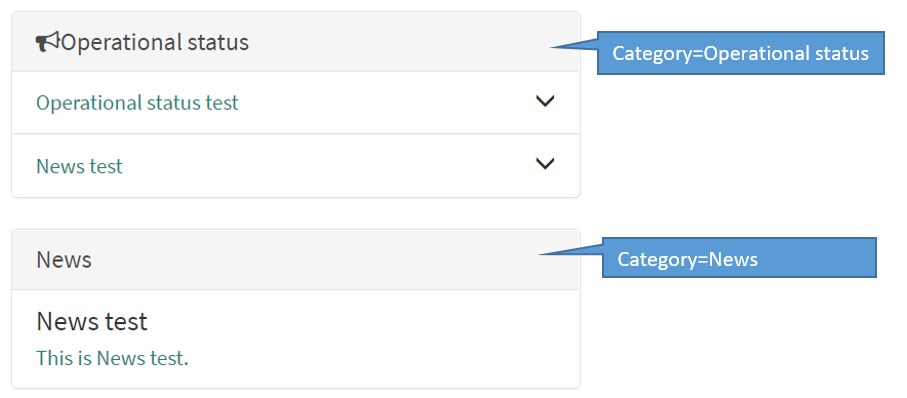Screen dimensions: 907x398
Task: Click the pointer tip of Category=Operational status callout
Action: (x=554, y=47)
